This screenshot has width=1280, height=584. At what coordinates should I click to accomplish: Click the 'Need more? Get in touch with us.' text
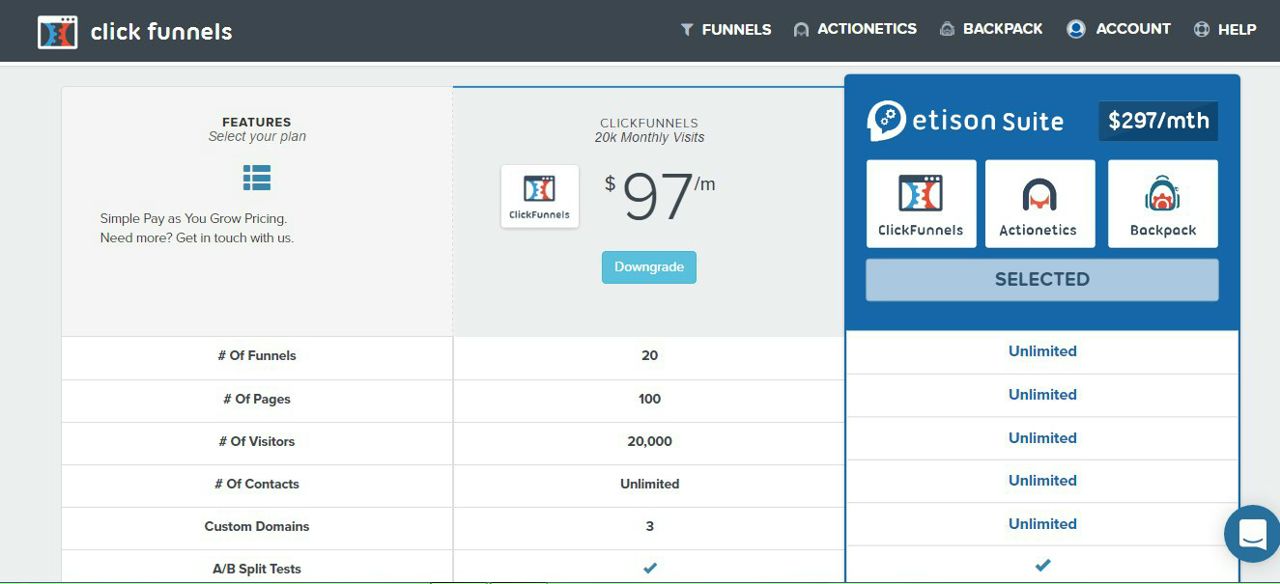[197, 238]
